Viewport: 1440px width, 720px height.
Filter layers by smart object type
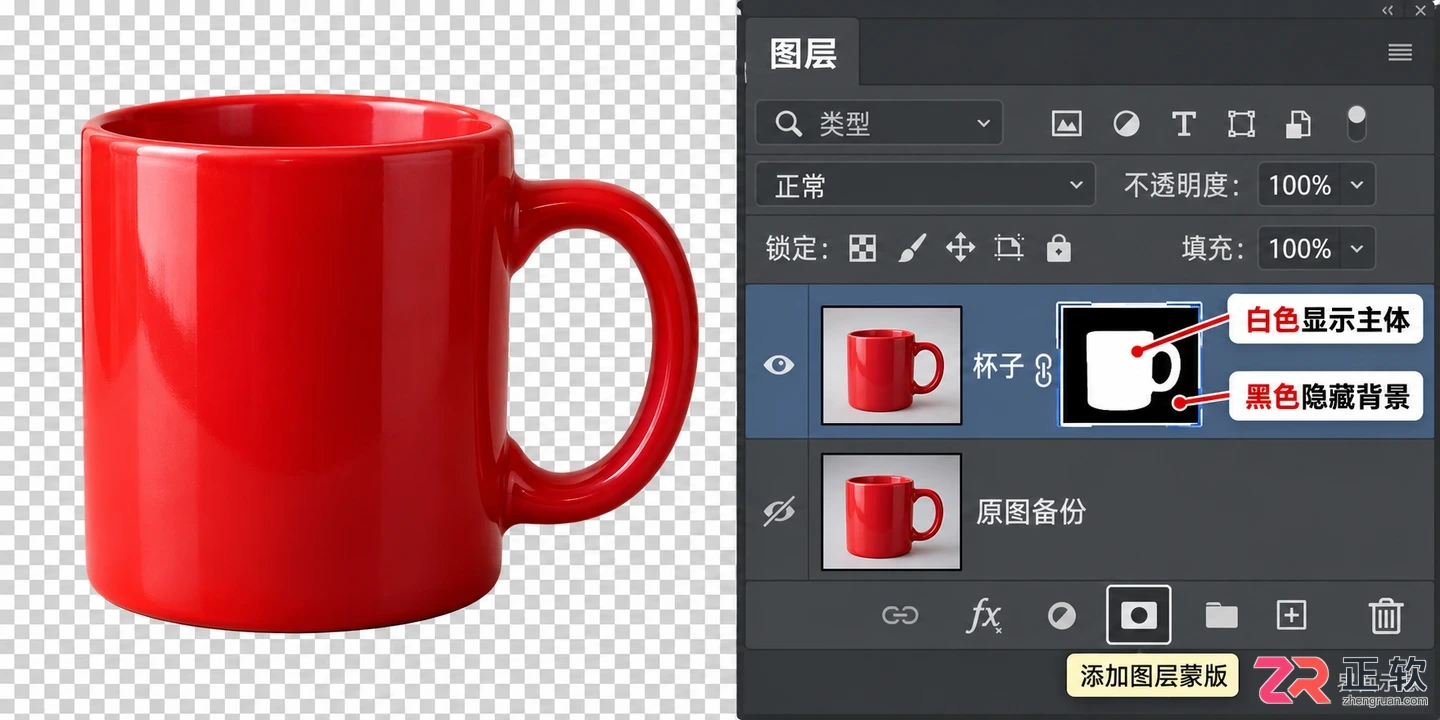[x=1298, y=124]
